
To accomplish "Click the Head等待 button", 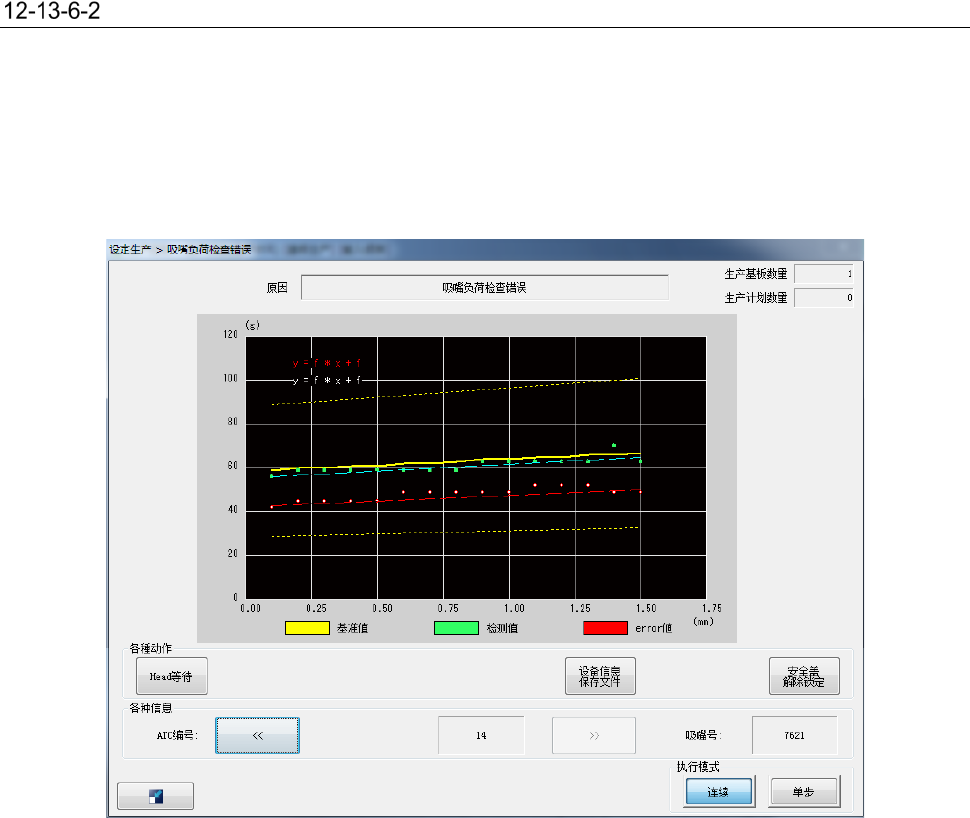I will pos(171,676).
